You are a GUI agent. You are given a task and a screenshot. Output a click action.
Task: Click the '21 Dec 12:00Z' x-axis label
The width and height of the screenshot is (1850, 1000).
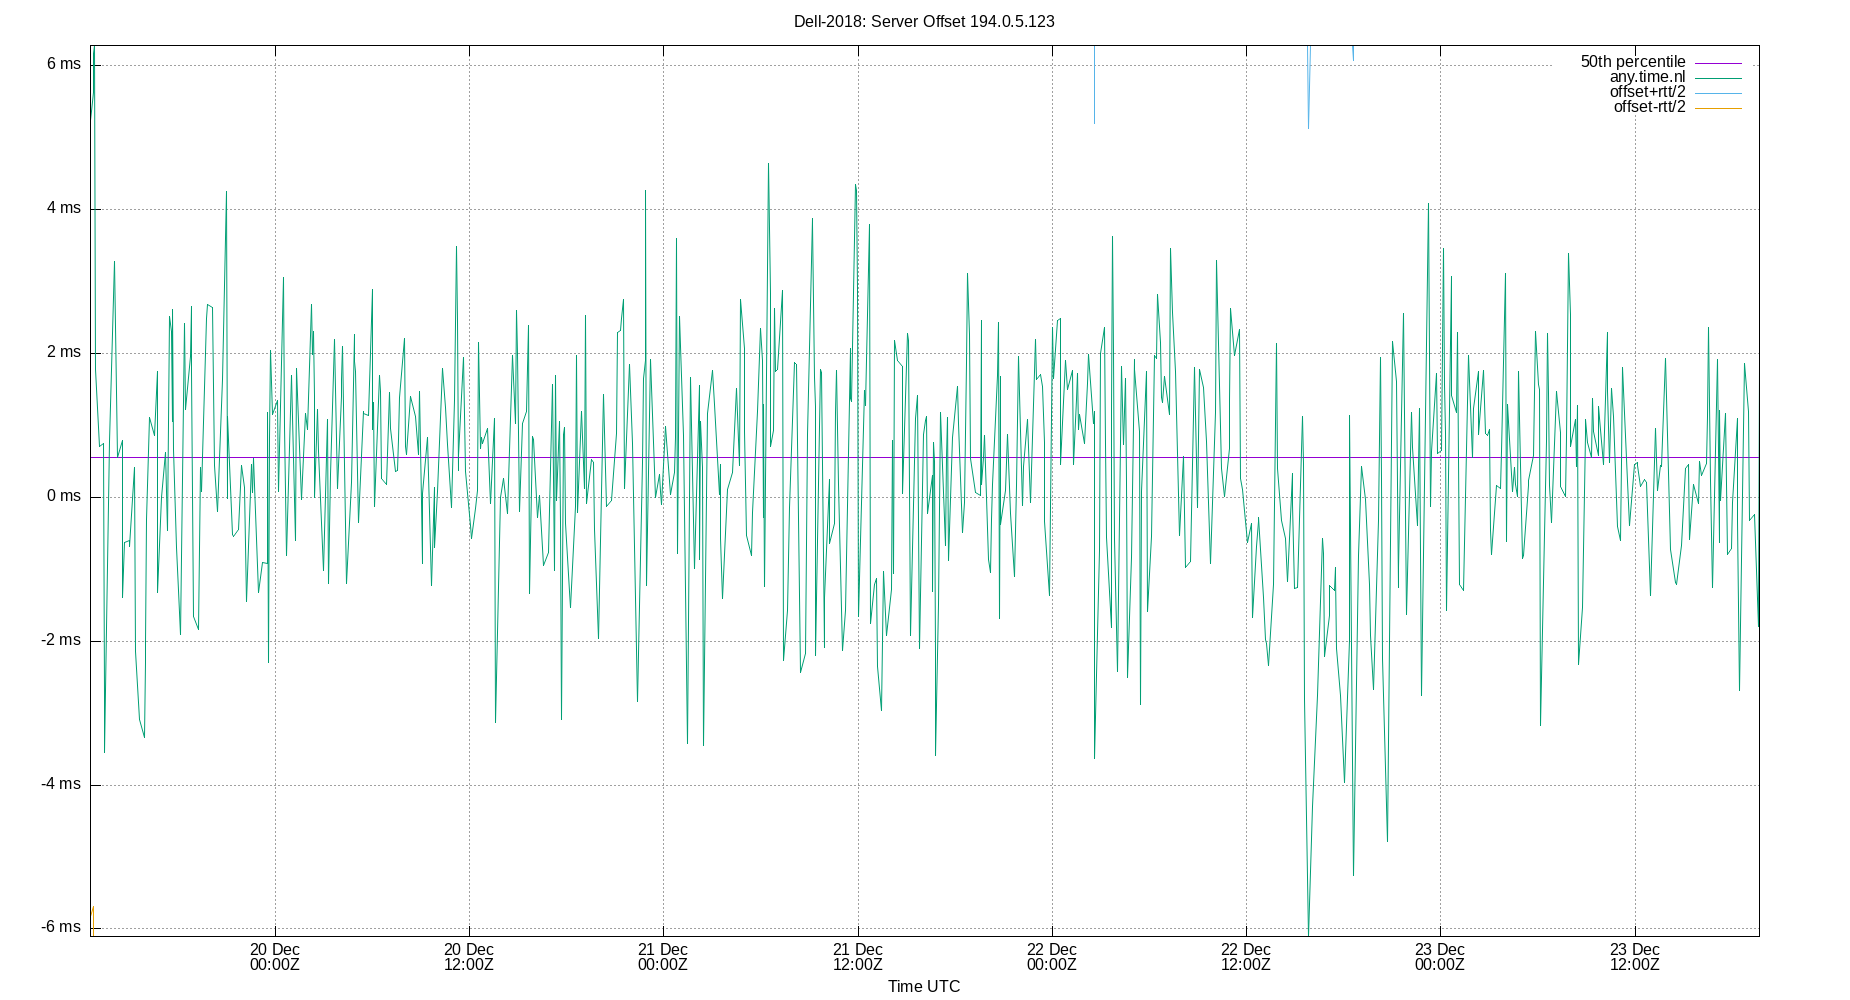858,958
